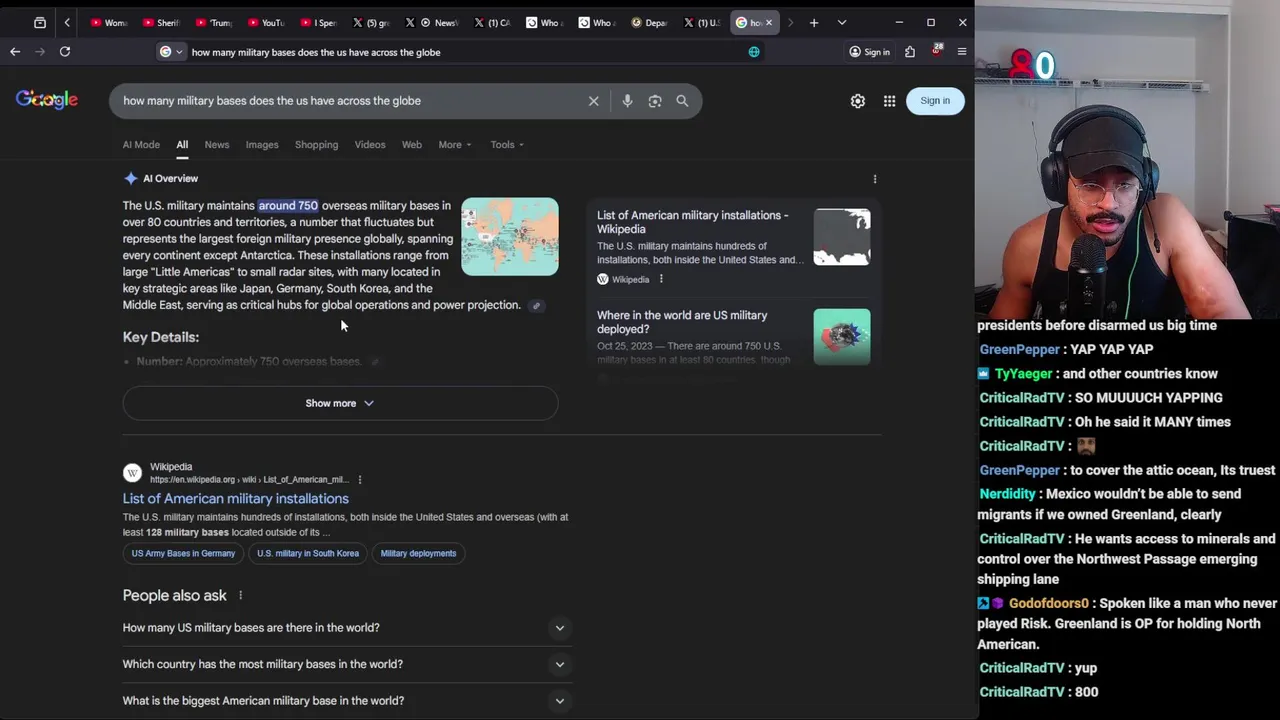1280x720 pixels.
Task: Open the More search filters dropdown
Action: (455, 145)
